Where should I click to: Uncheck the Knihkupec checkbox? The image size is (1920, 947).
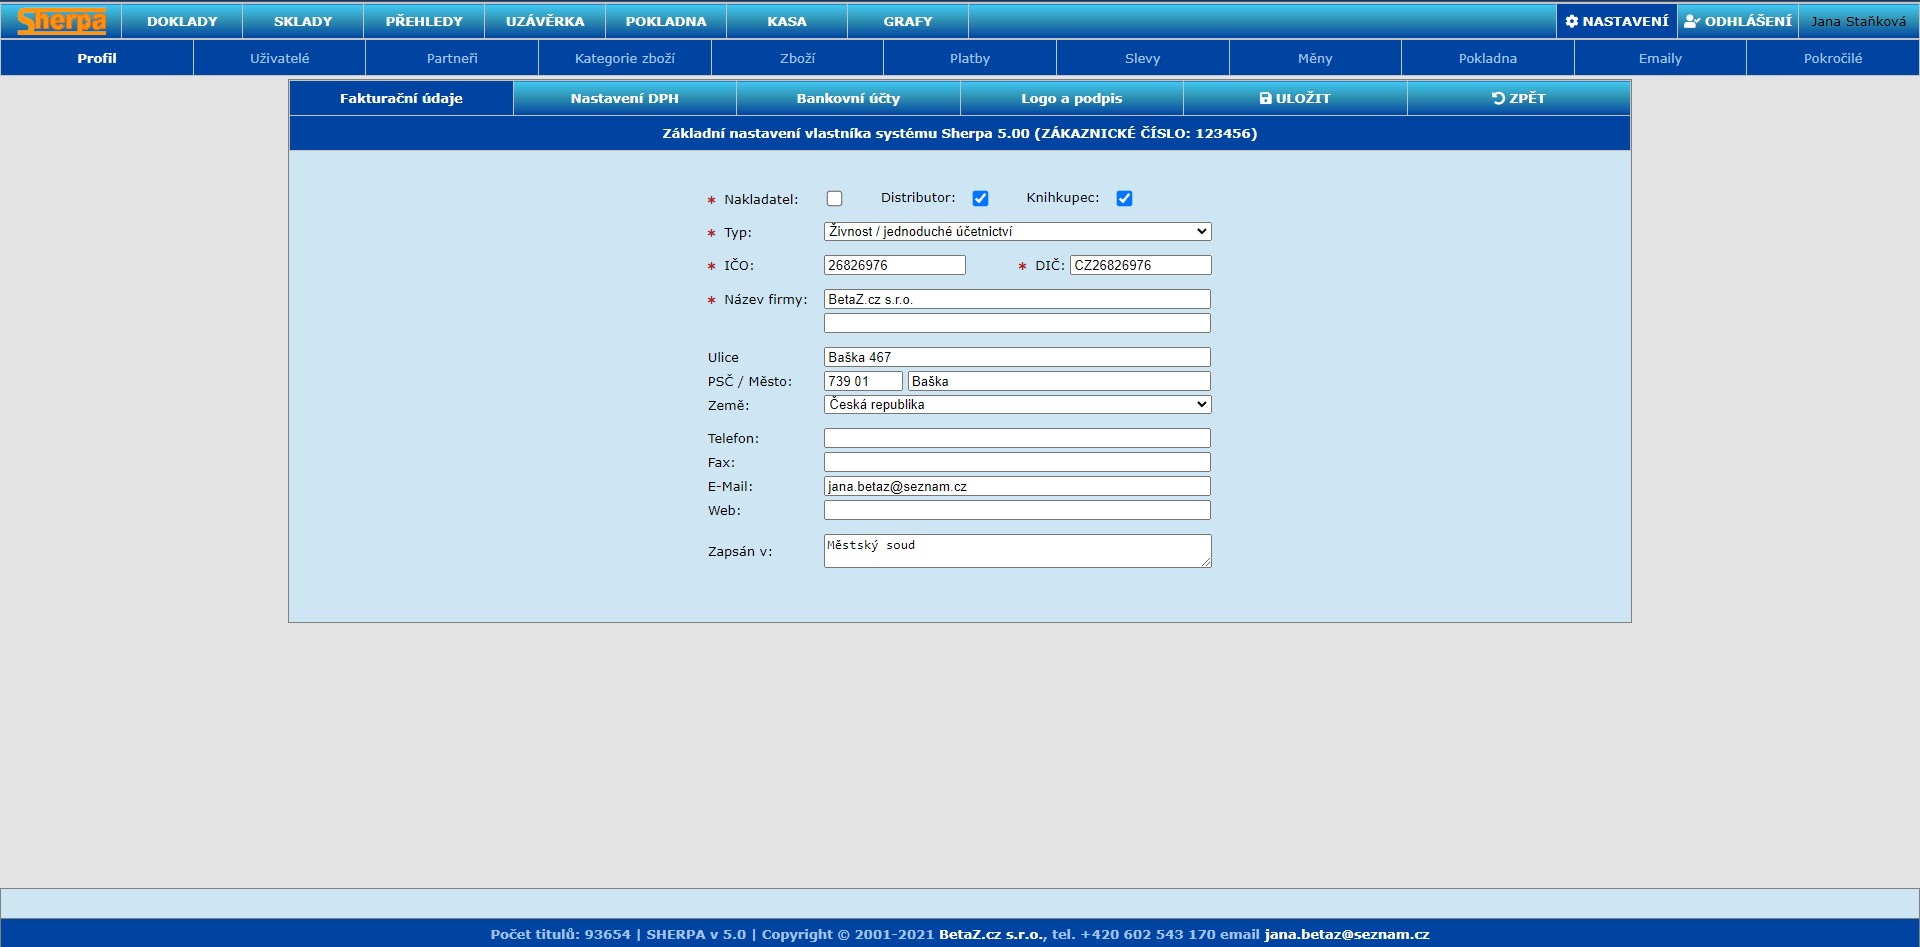(x=1124, y=199)
